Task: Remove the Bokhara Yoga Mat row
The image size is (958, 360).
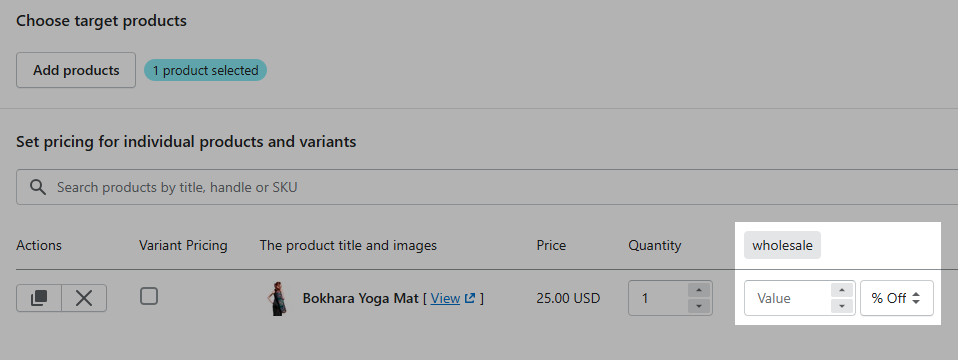Action: tap(84, 298)
